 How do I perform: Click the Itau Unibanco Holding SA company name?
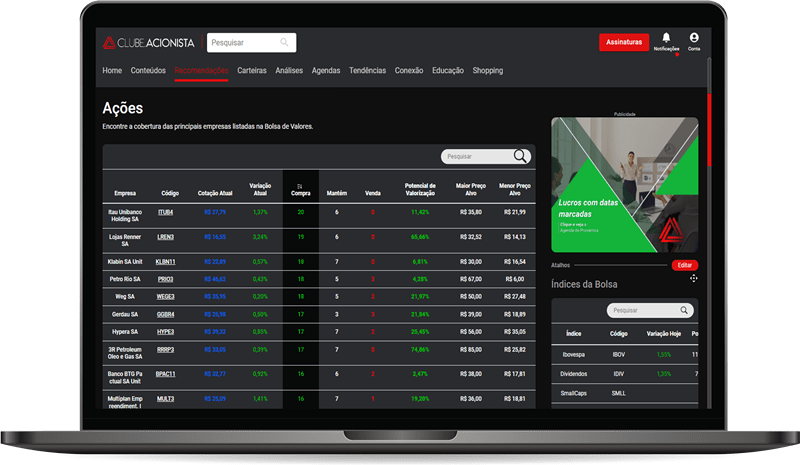(x=125, y=215)
